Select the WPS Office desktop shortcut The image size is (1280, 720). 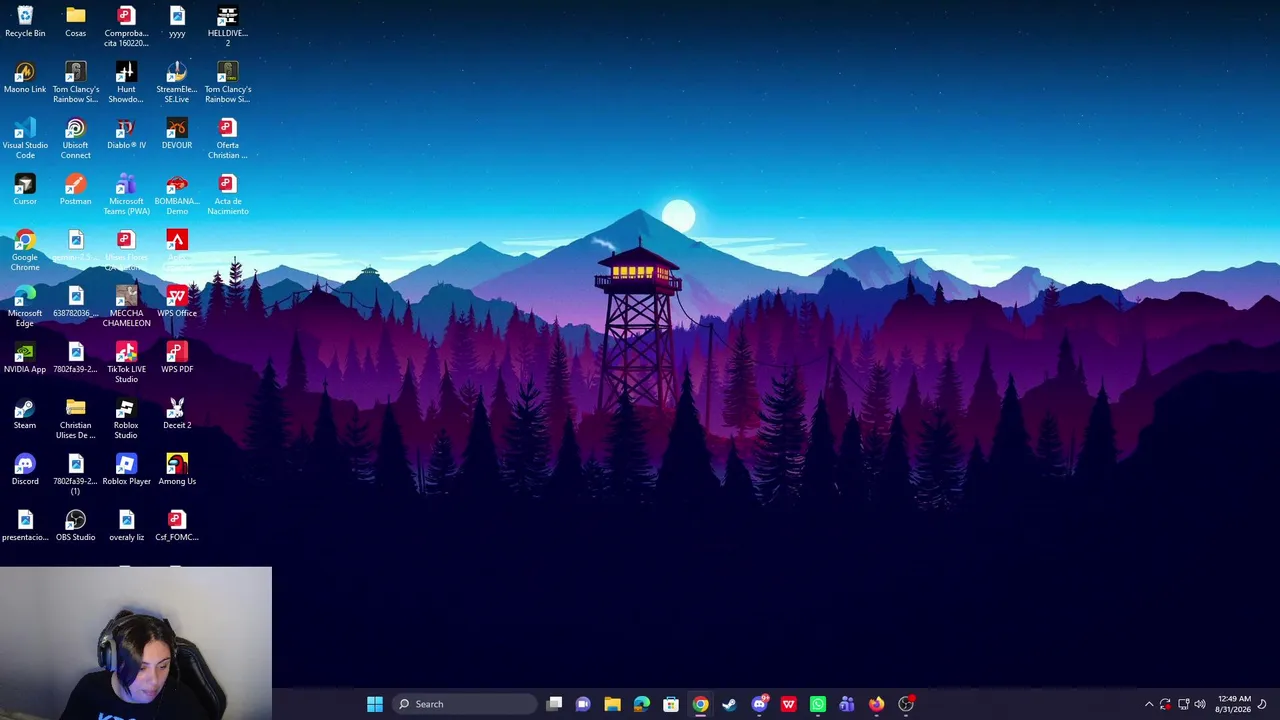tap(177, 302)
